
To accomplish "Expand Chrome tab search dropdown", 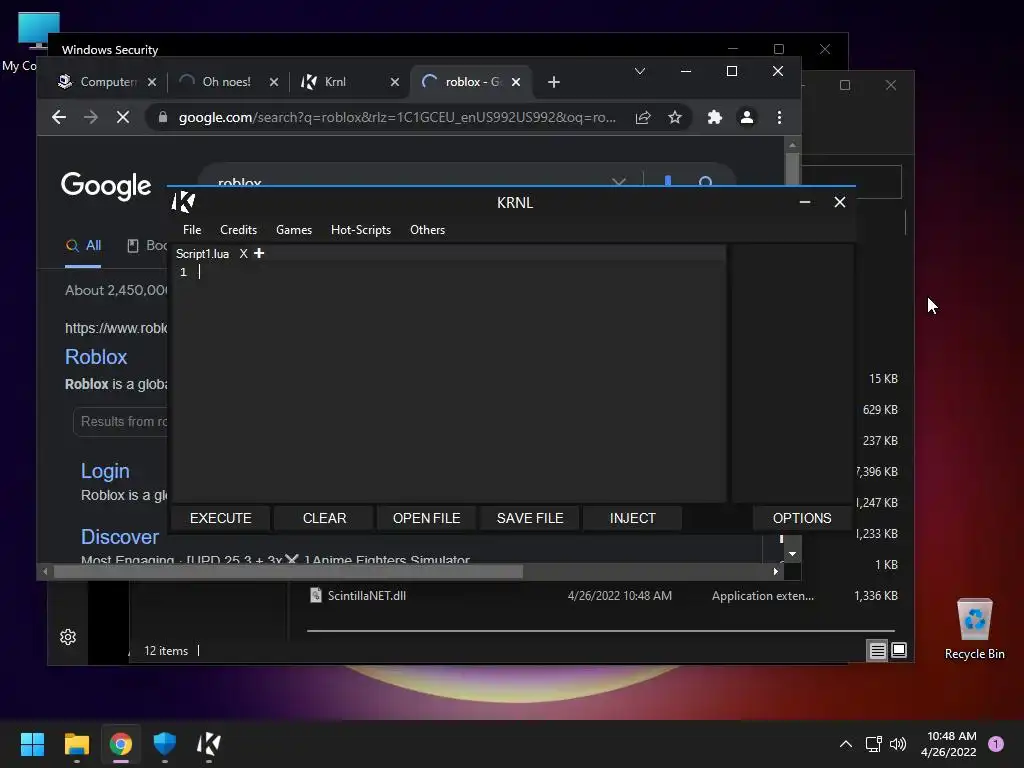I will click(640, 71).
